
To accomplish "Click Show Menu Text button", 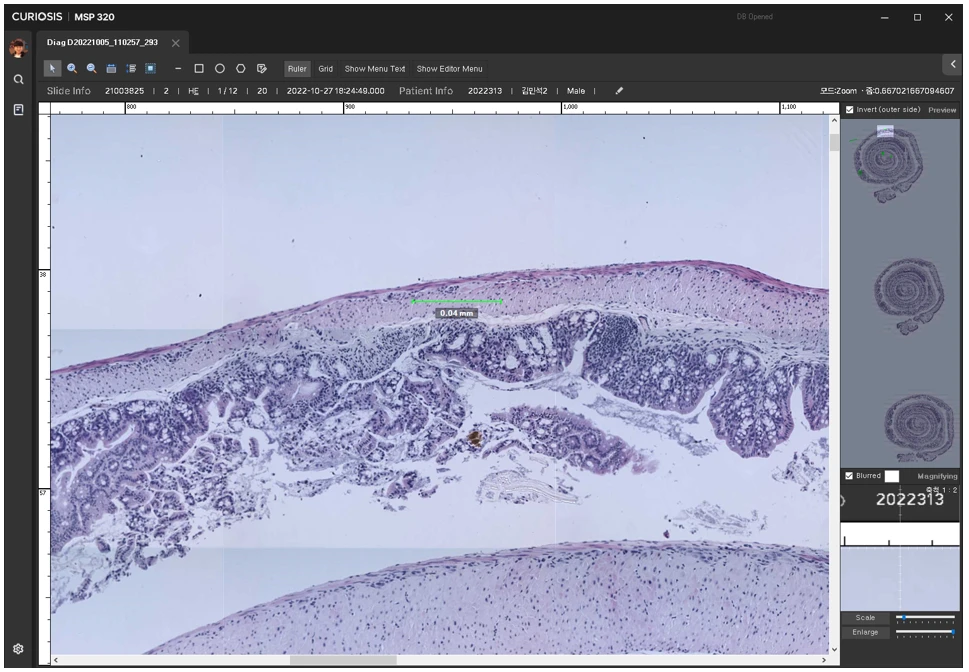I will point(374,69).
